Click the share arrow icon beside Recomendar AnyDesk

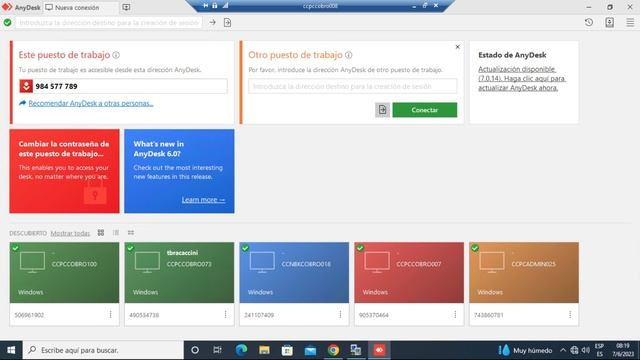pyautogui.click(x=22, y=103)
